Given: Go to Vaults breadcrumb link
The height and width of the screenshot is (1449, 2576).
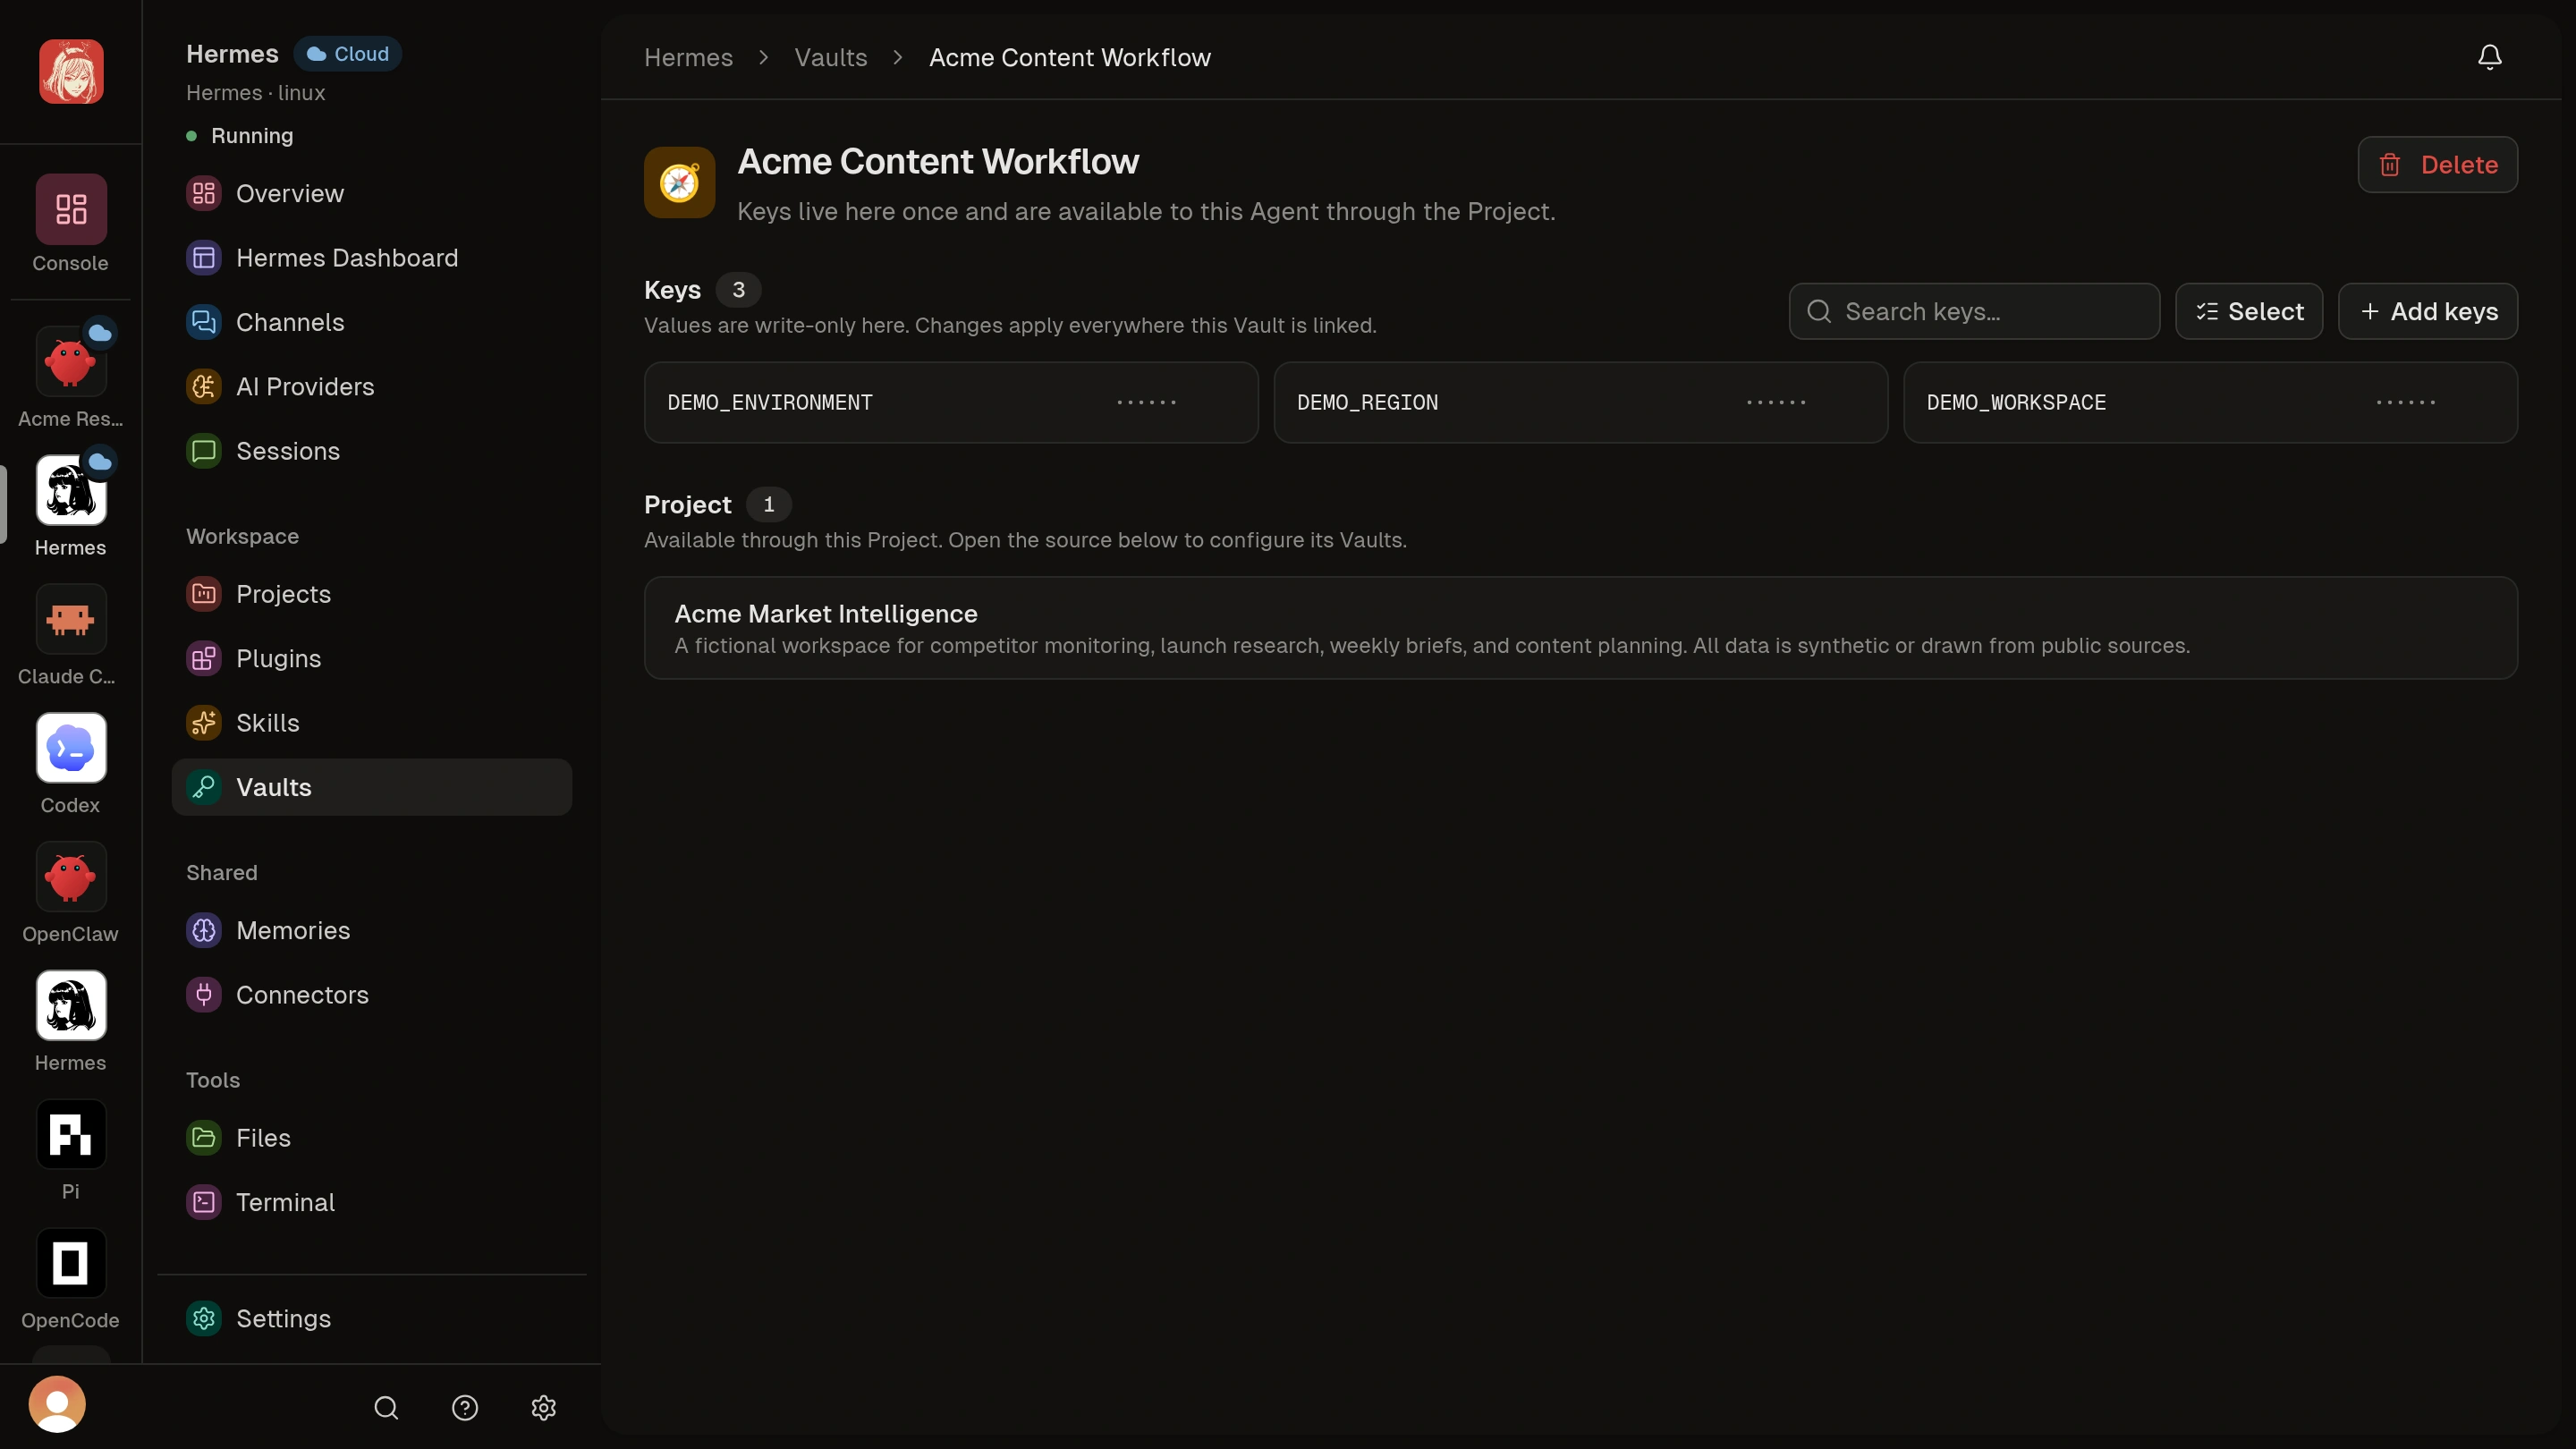Looking at the screenshot, I should tap(831, 57).
